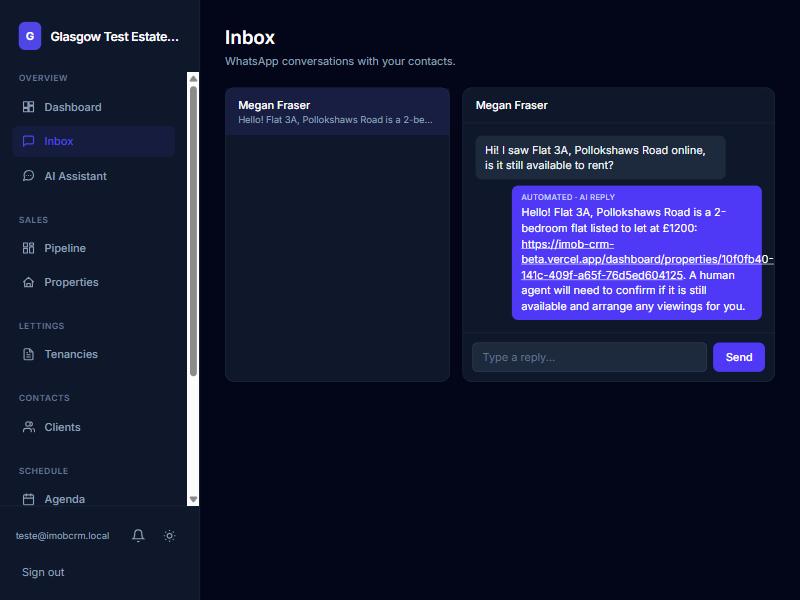Click the Tenancies document icon
This screenshot has width=800, height=600.
point(29,354)
